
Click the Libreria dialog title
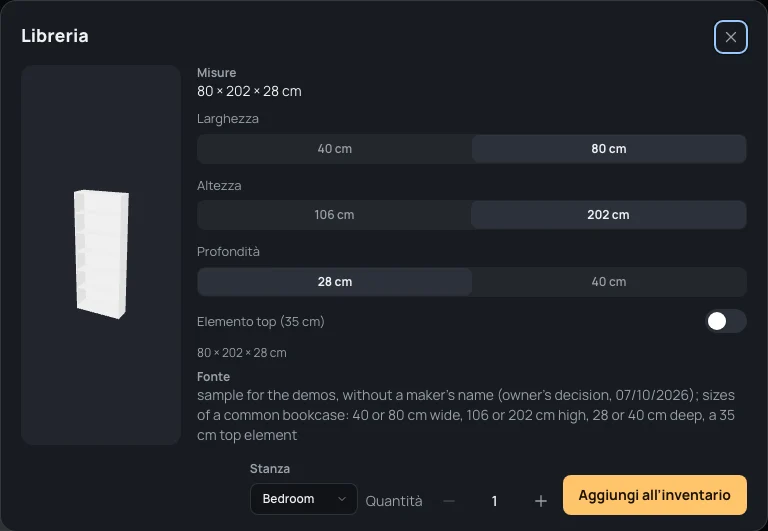pos(55,36)
